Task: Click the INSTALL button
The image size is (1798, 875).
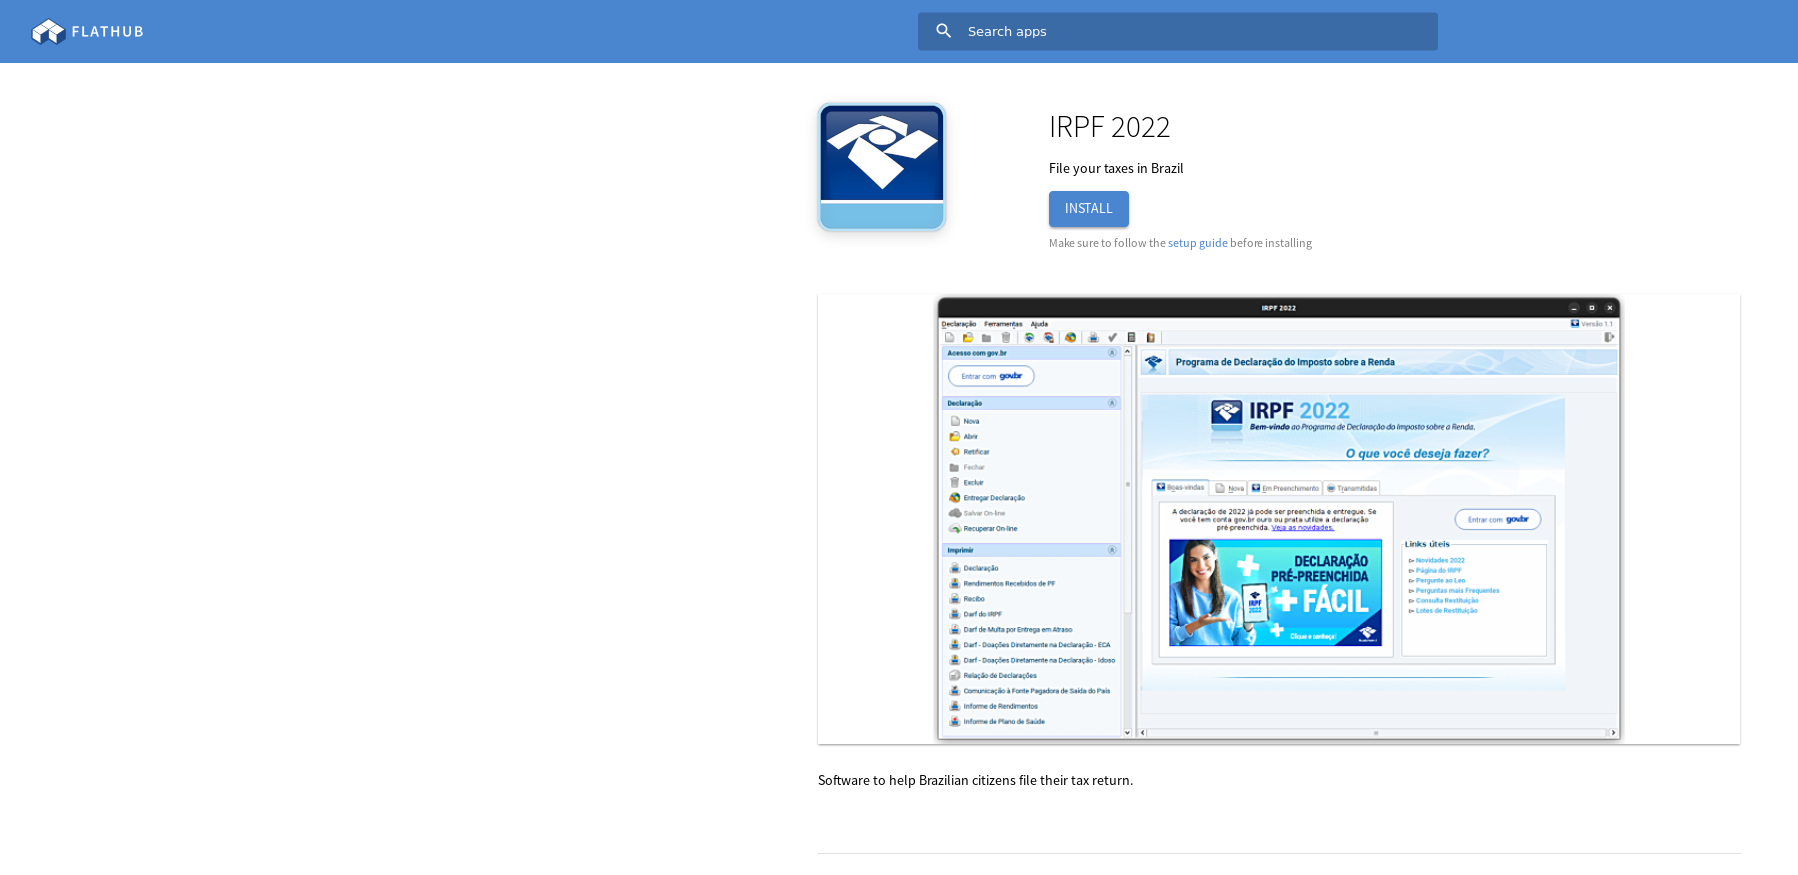Action: point(1088,209)
